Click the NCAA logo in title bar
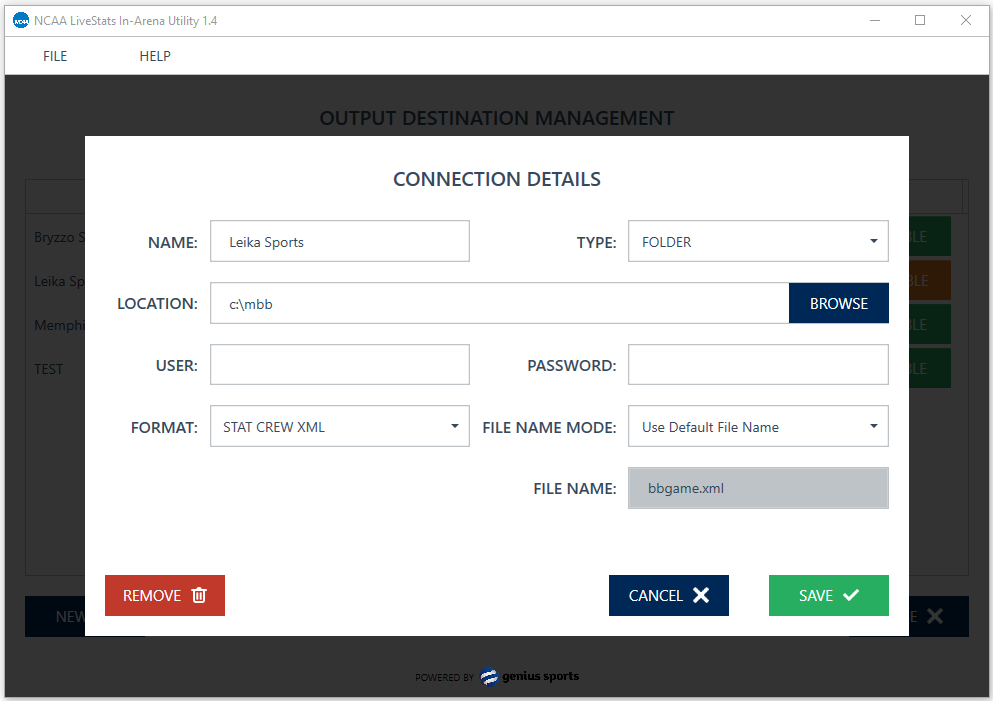The image size is (993, 701). tap(20, 20)
